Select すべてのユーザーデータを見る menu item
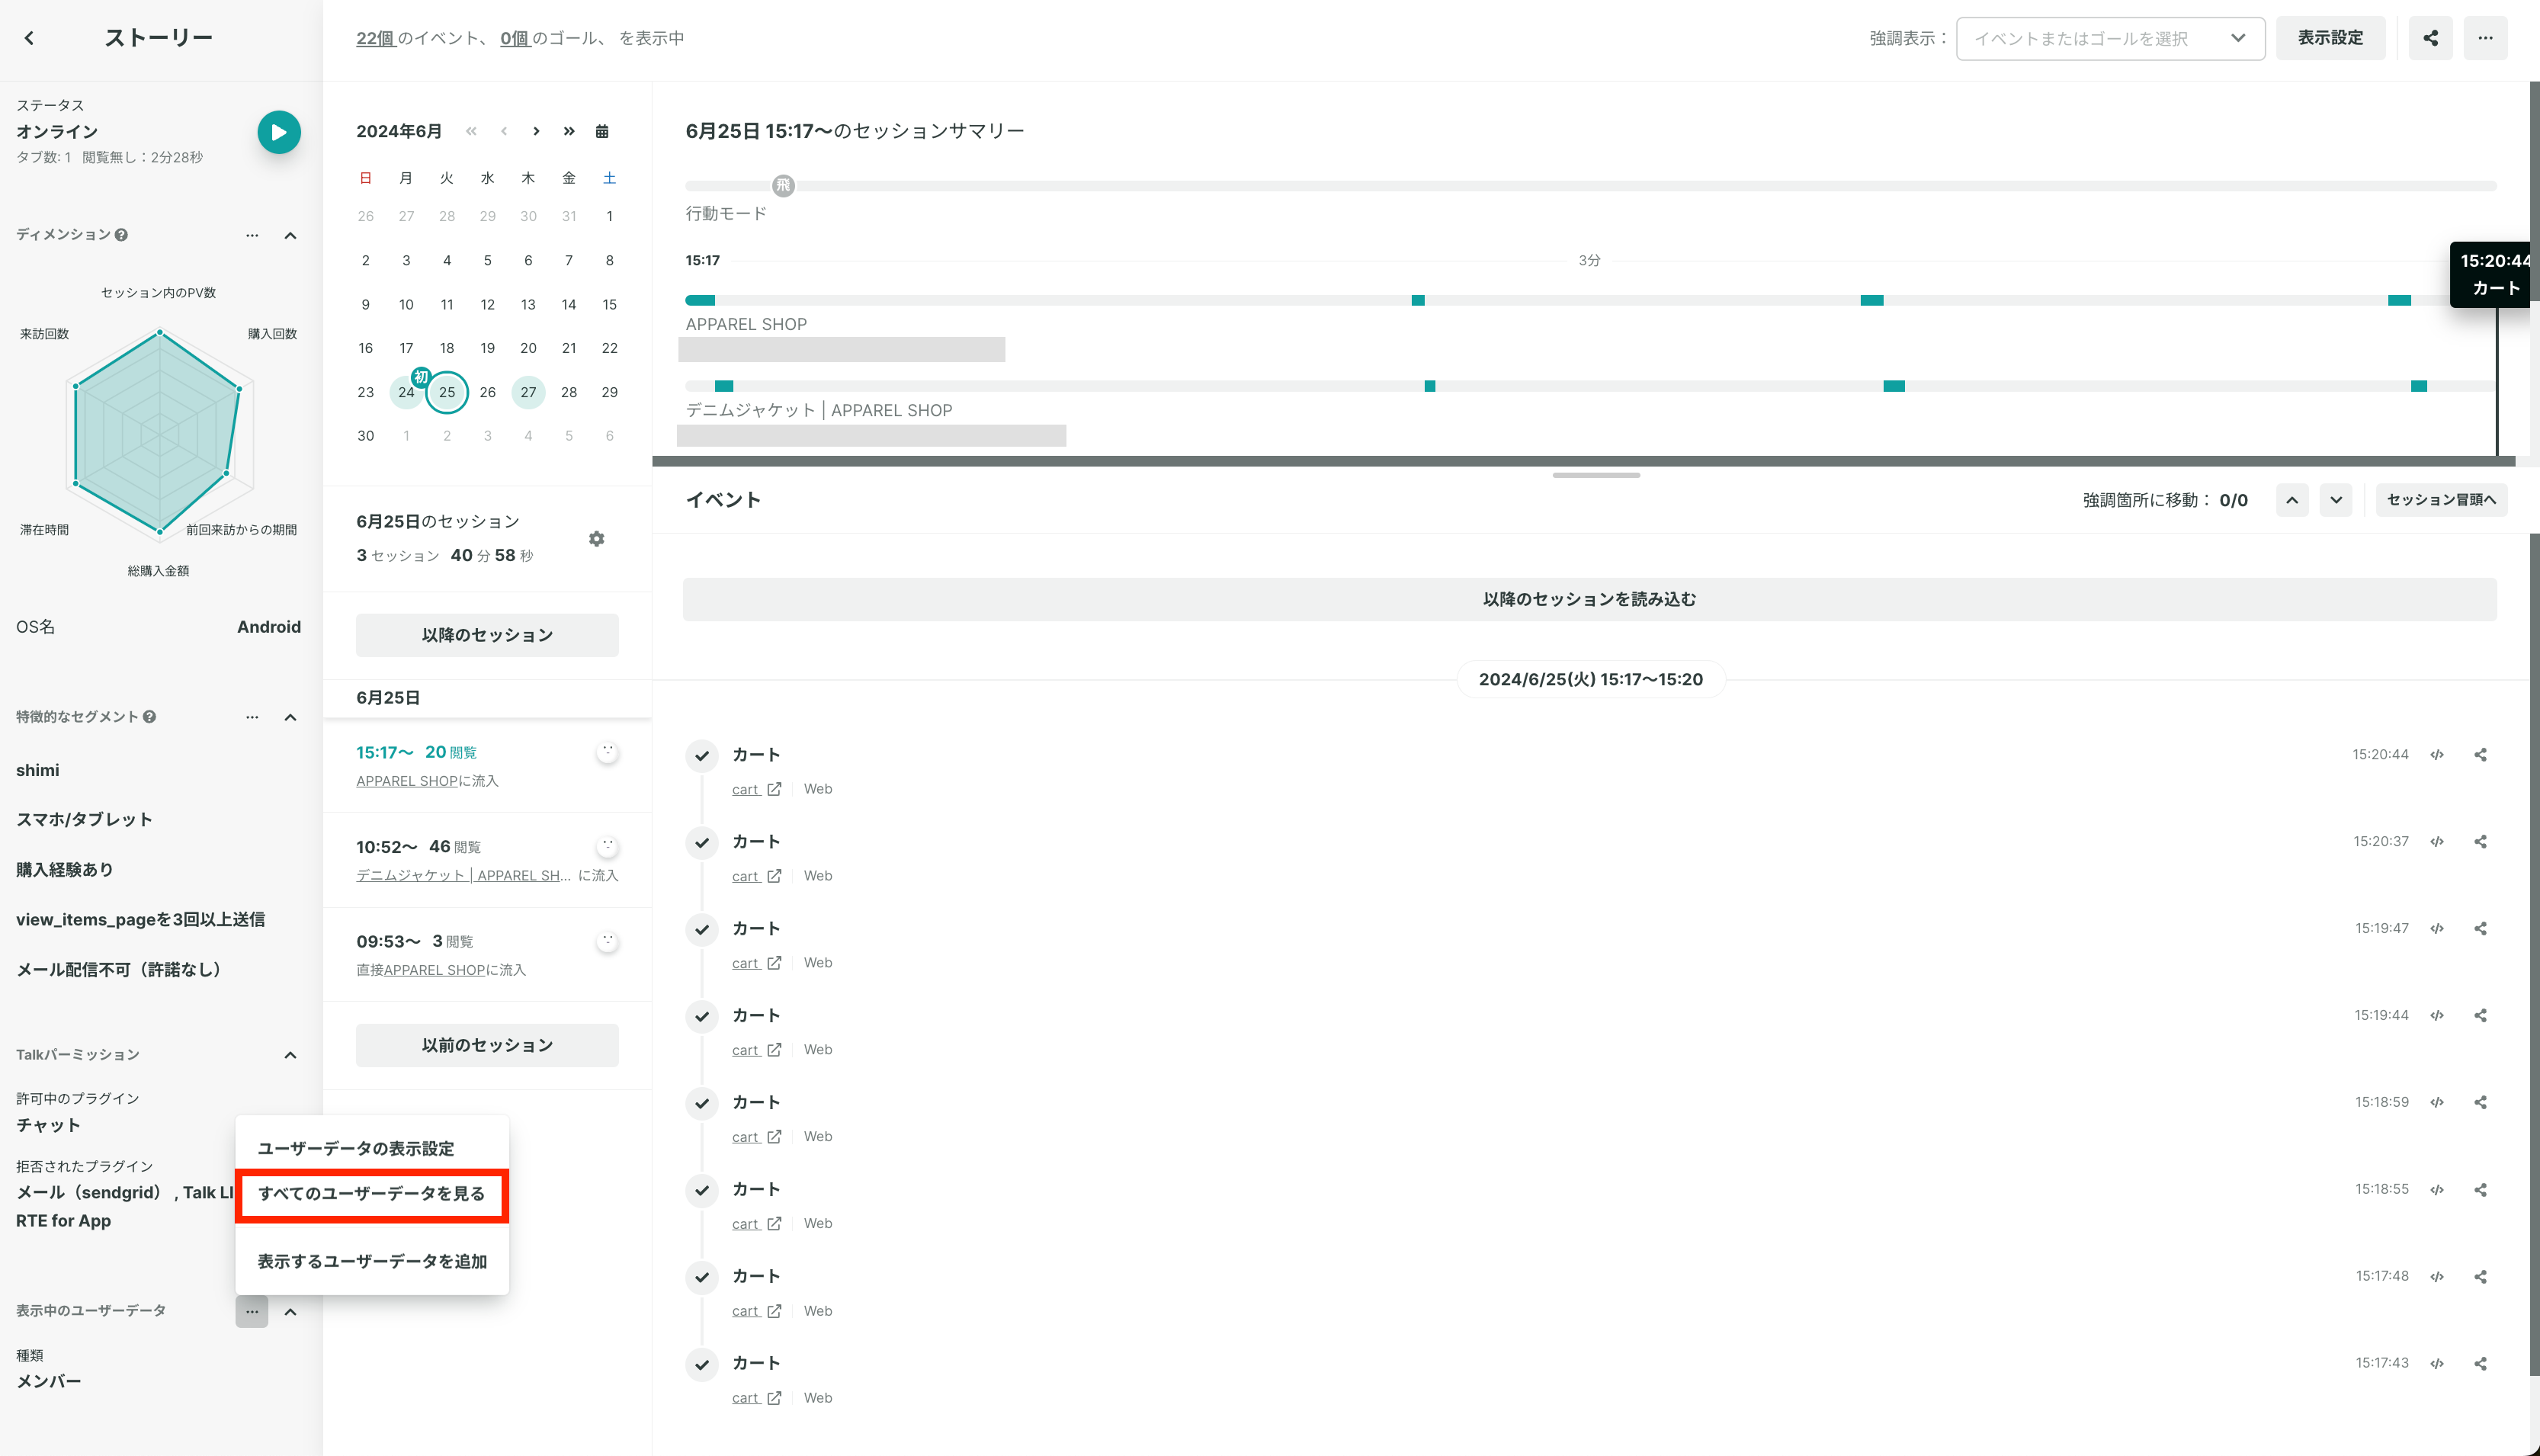 372,1194
